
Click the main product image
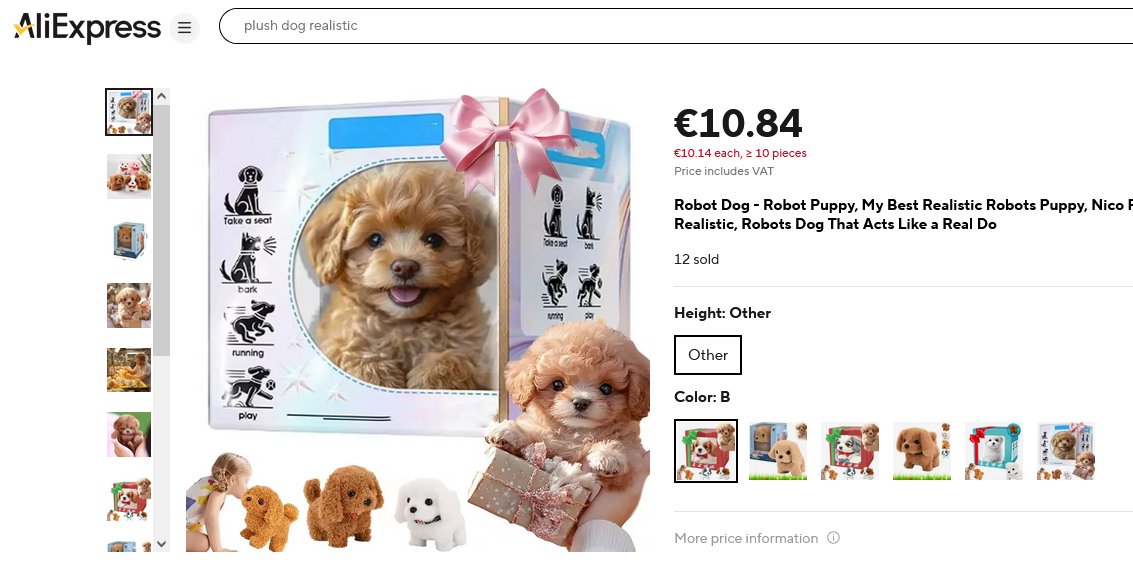coord(418,320)
